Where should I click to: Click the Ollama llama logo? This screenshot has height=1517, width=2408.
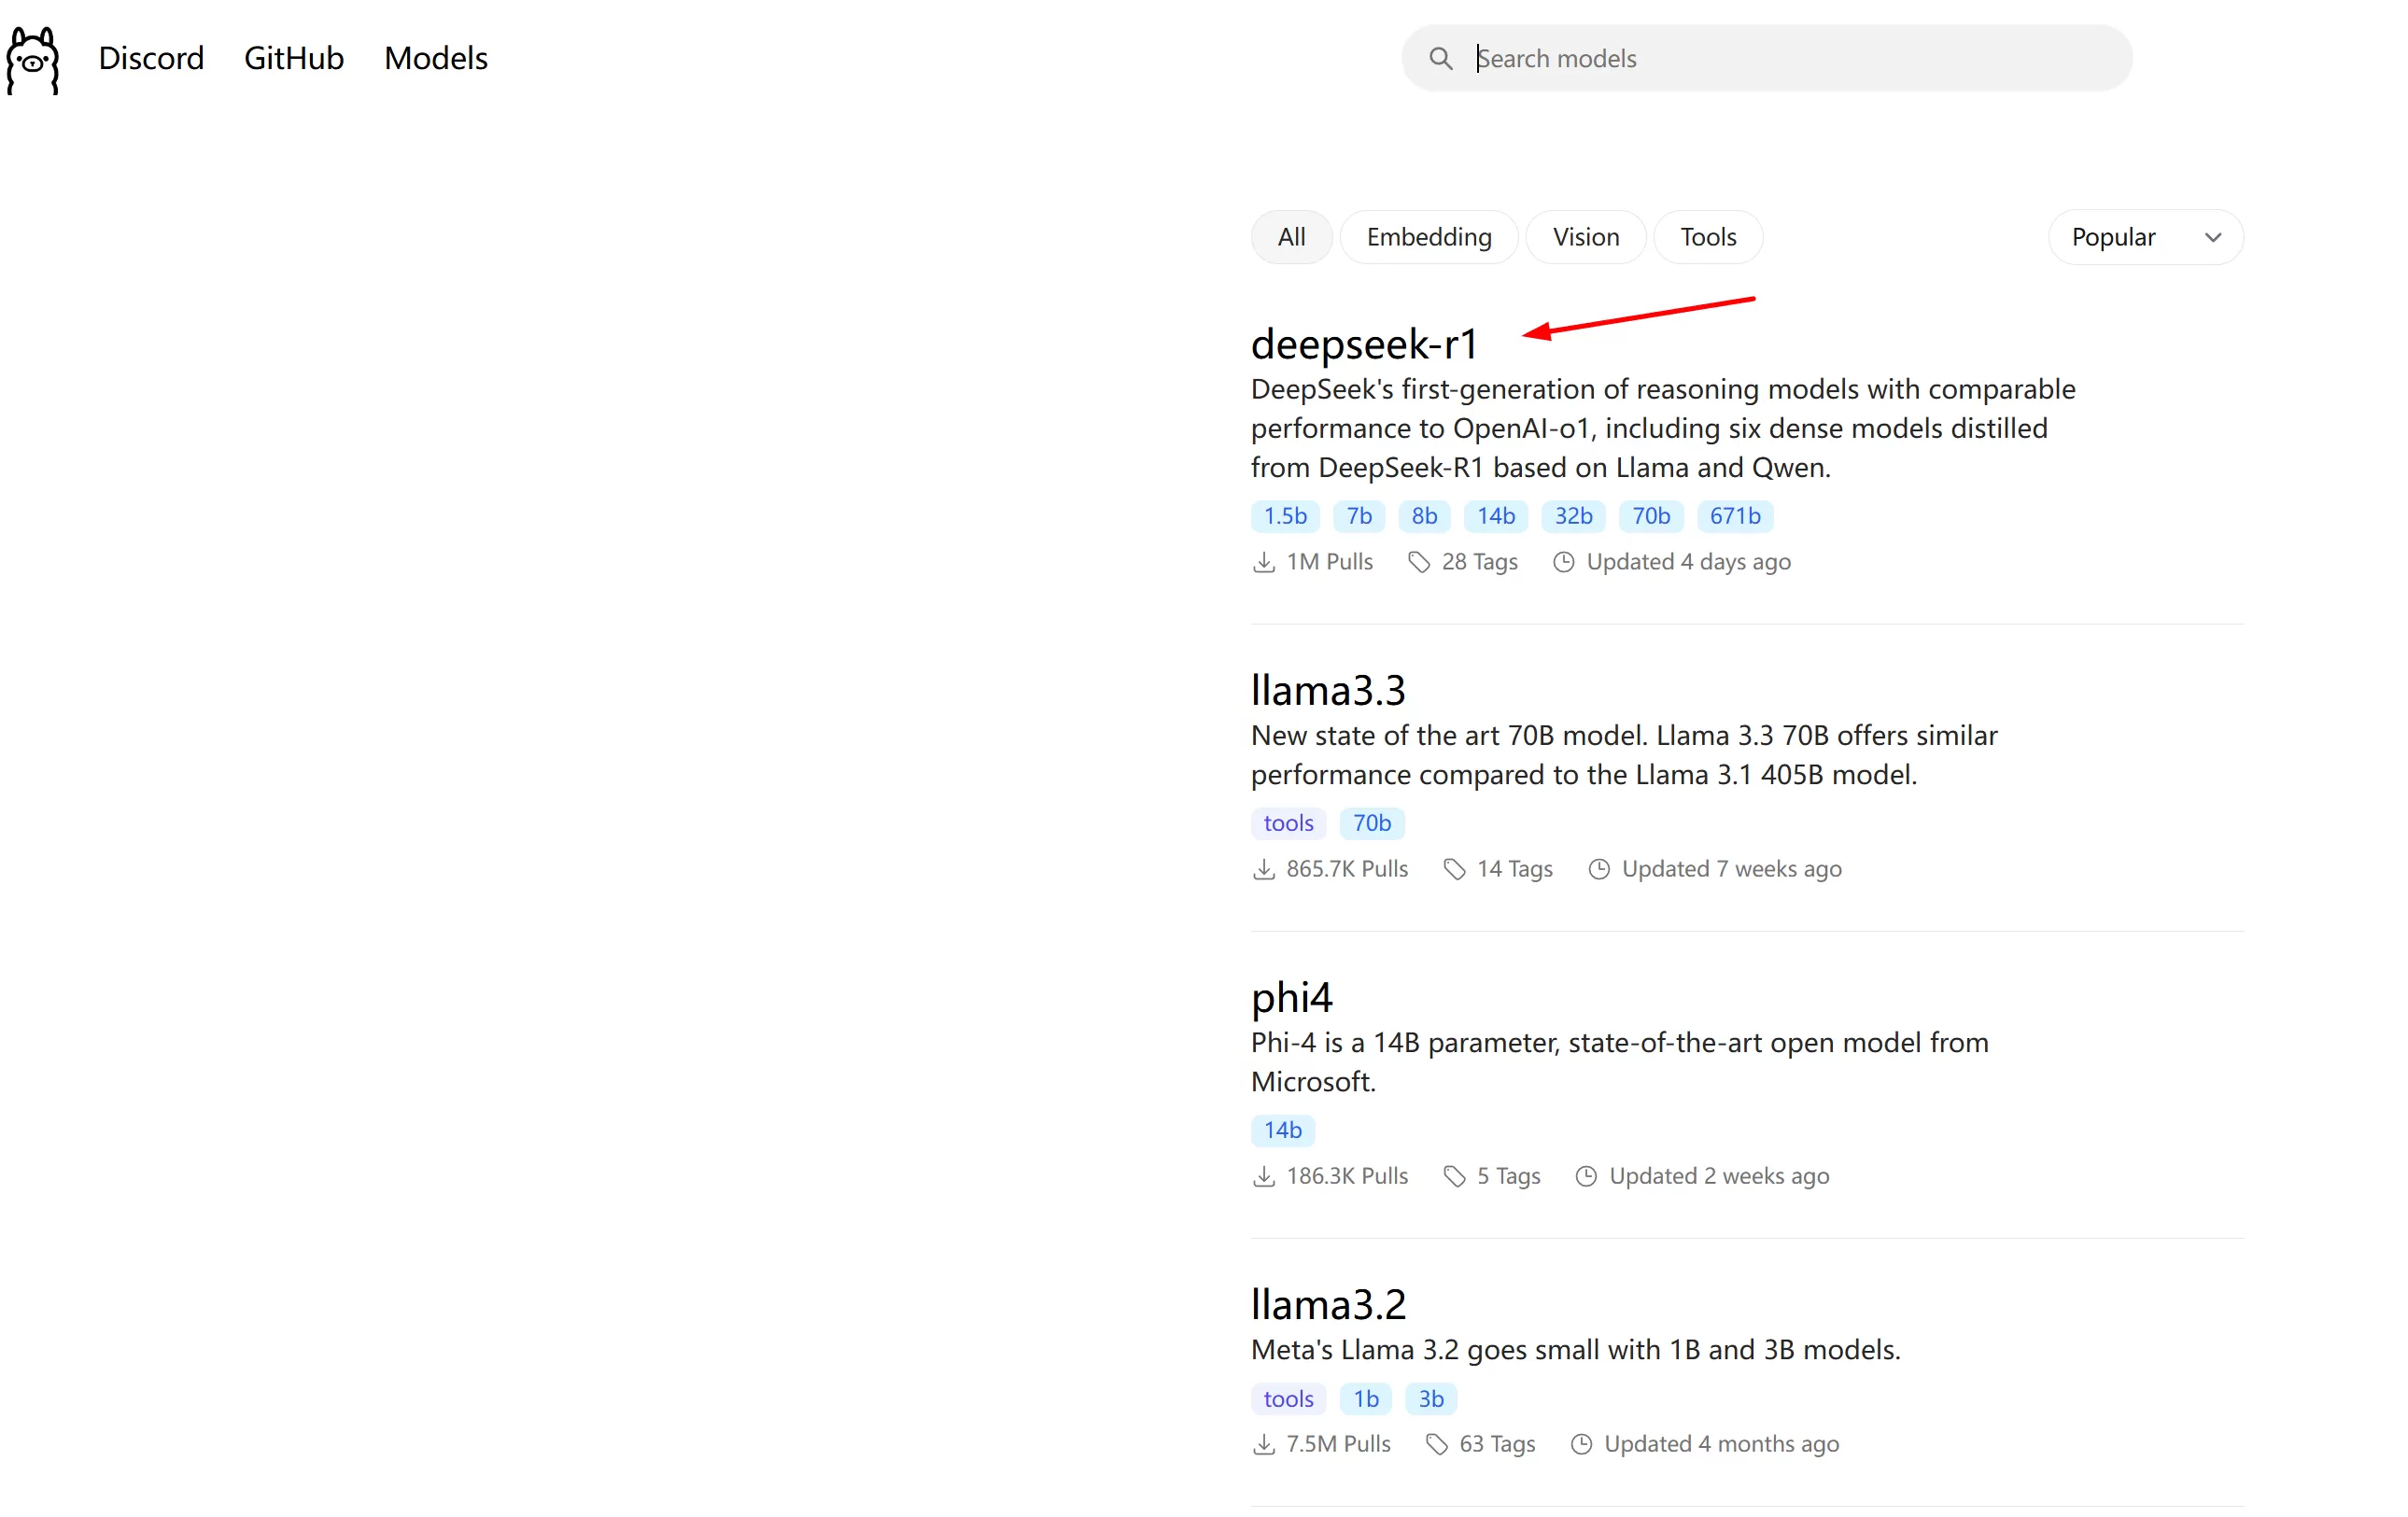(x=33, y=60)
